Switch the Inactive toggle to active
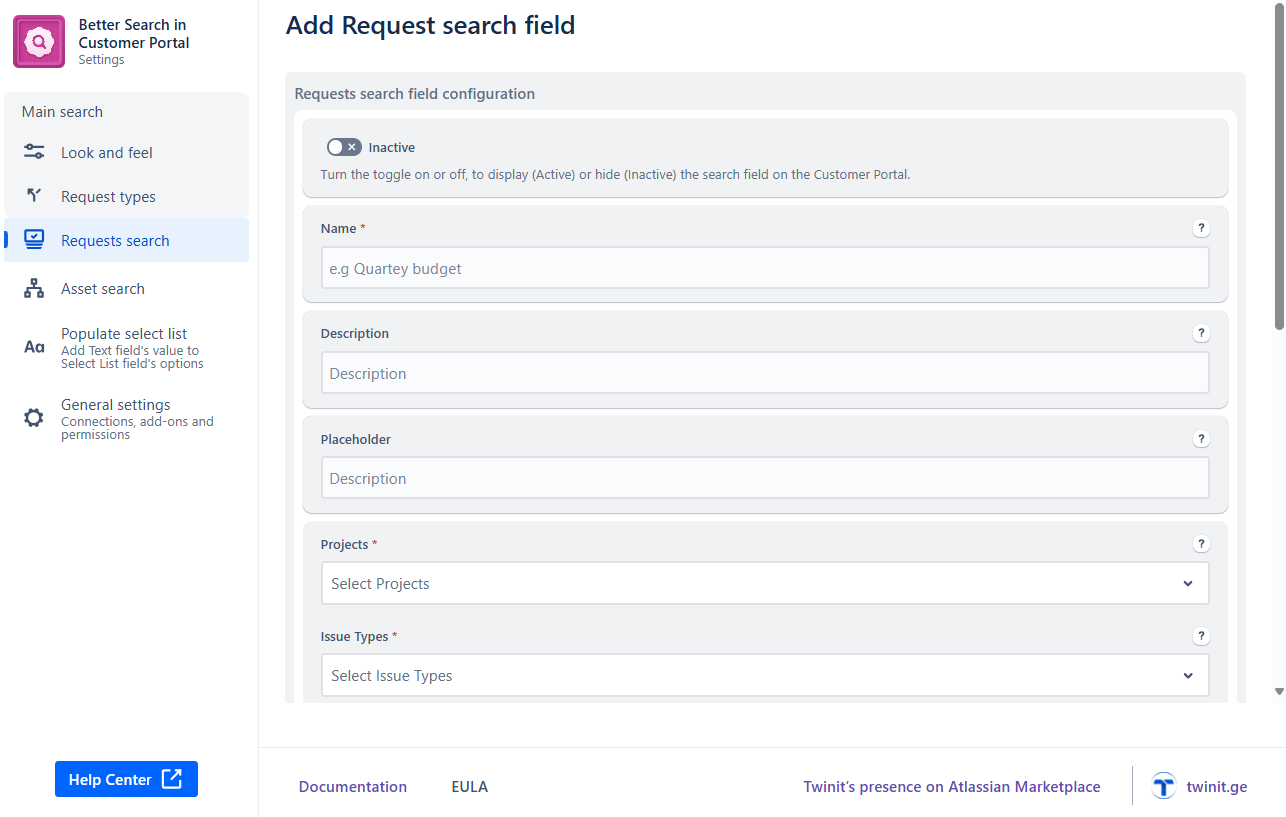Viewport: 1286px width, 817px height. click(344, 147)
